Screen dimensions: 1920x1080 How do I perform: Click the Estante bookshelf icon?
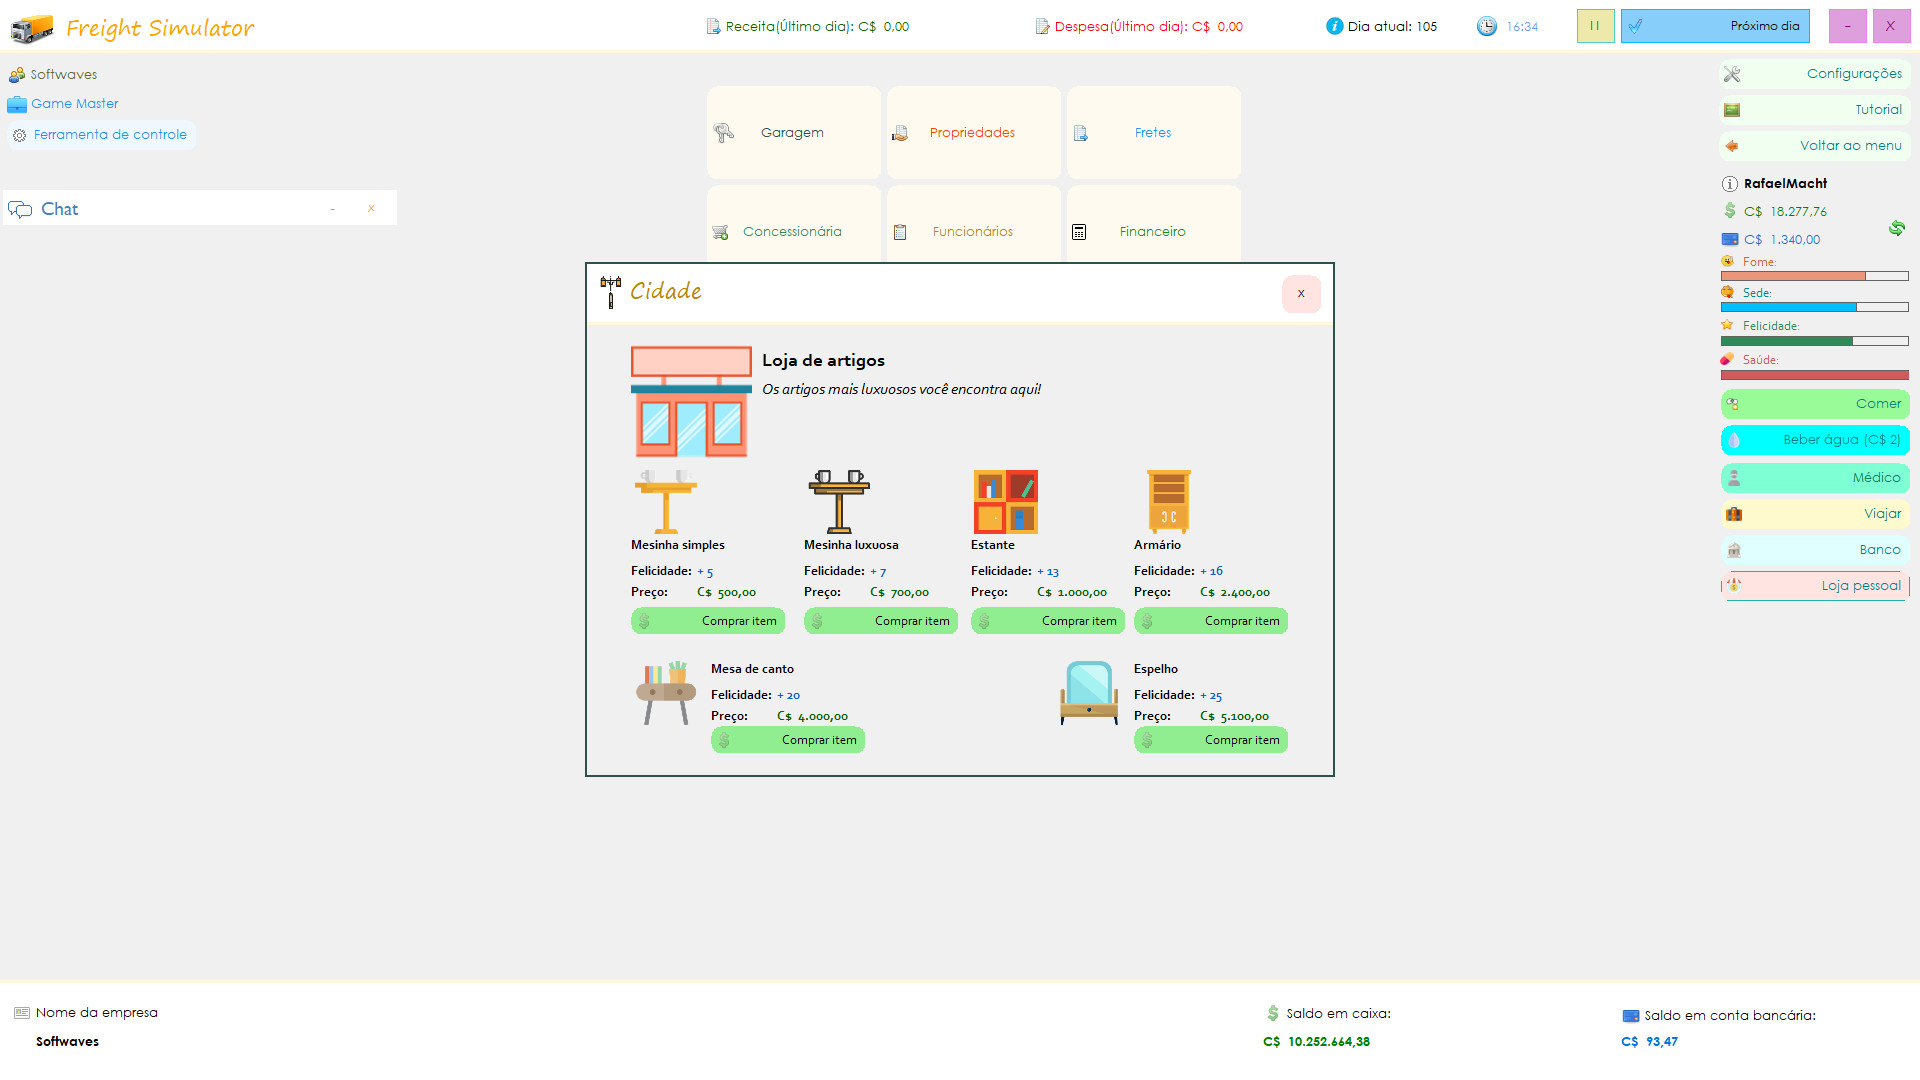(1005, 502)
